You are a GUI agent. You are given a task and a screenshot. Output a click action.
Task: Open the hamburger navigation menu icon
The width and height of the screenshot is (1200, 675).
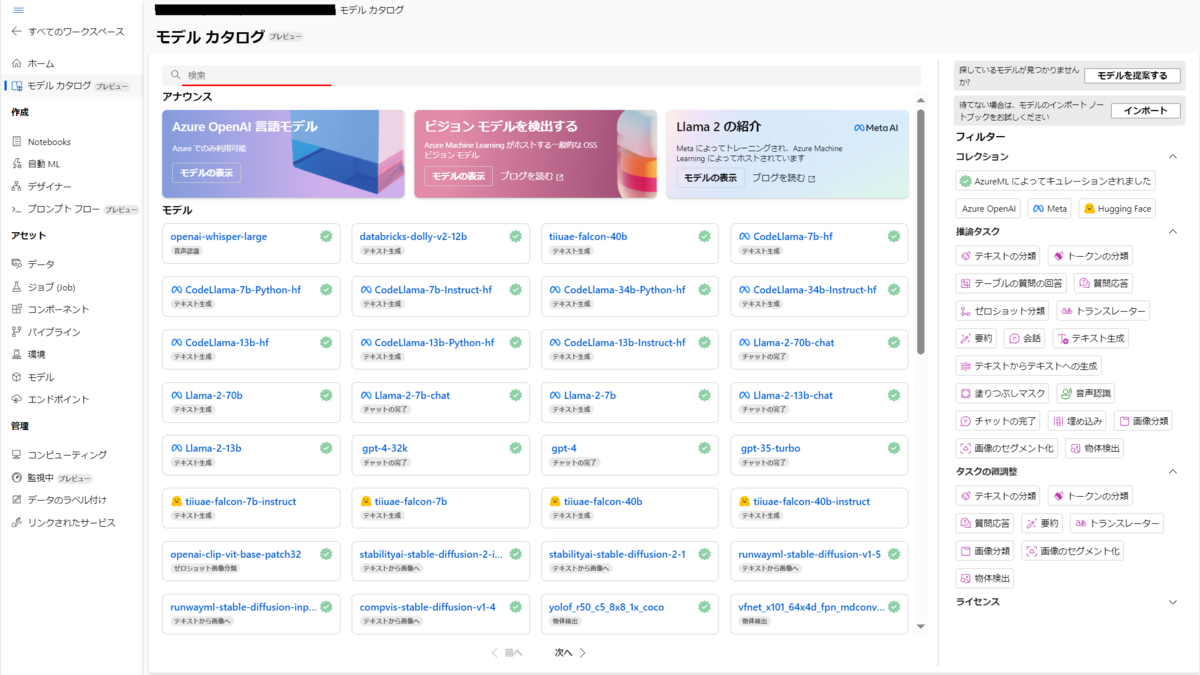tap(18, 9)
